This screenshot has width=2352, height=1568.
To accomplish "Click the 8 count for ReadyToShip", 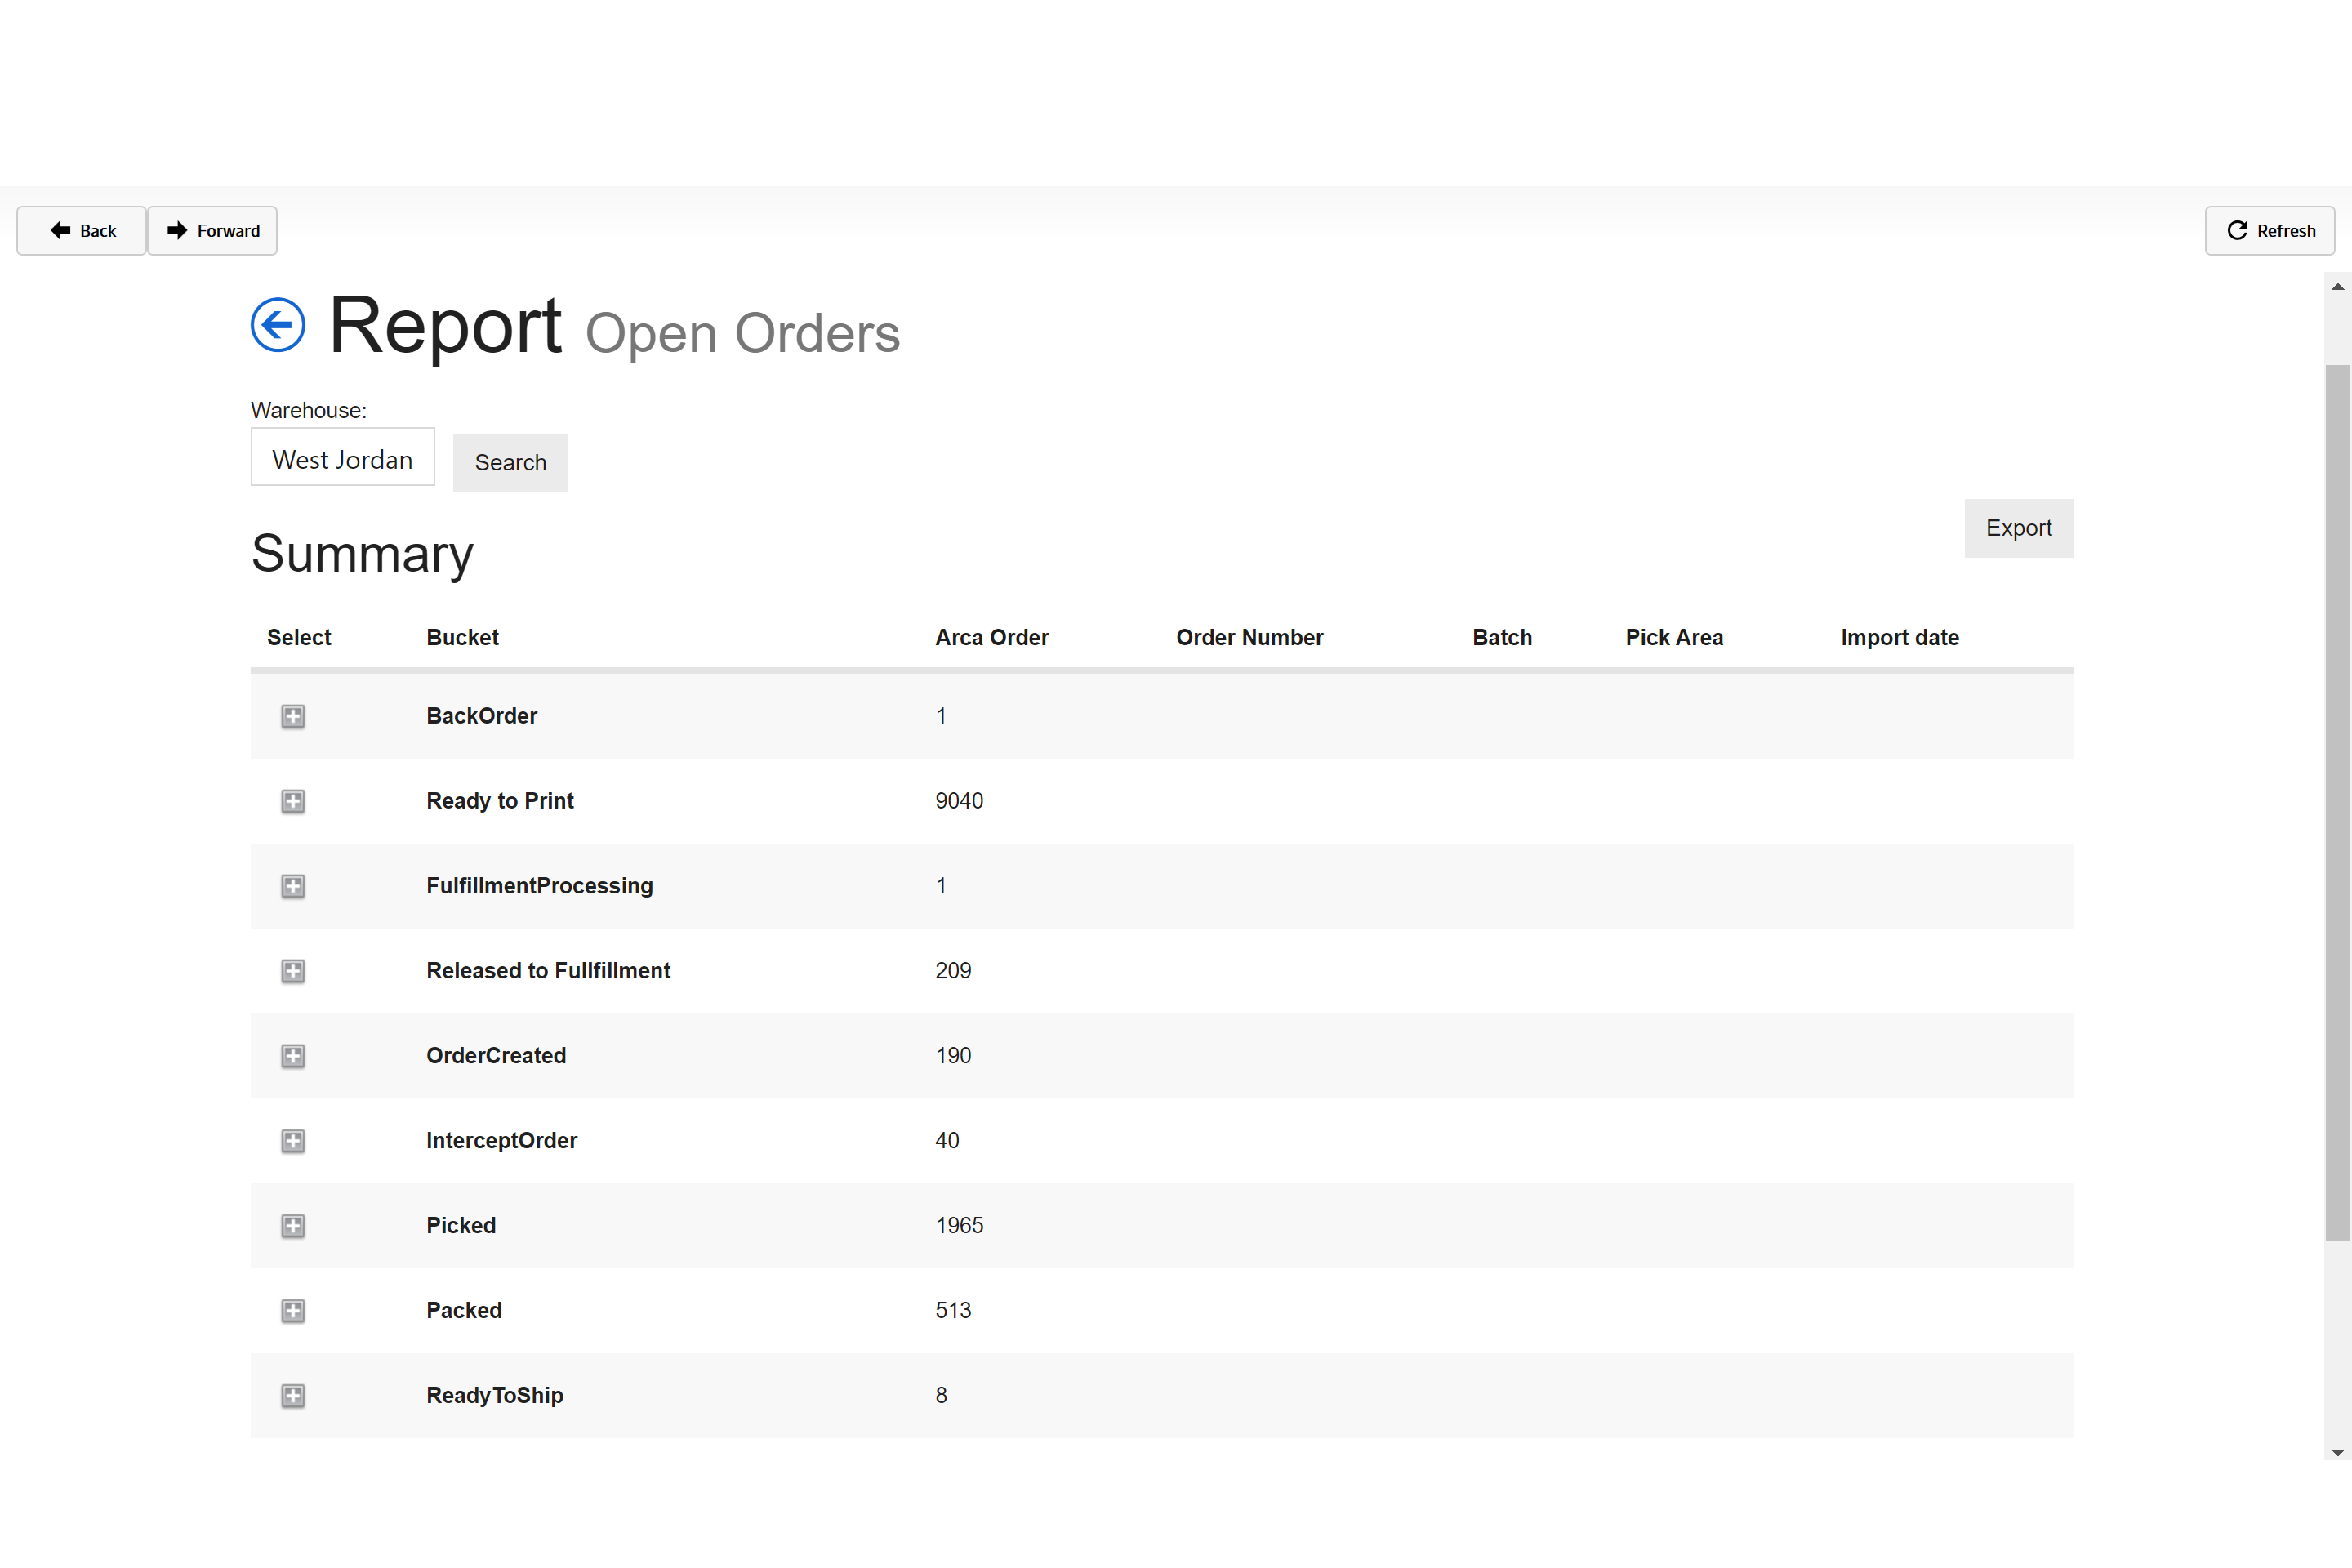I will click(x=941, y=1396).
